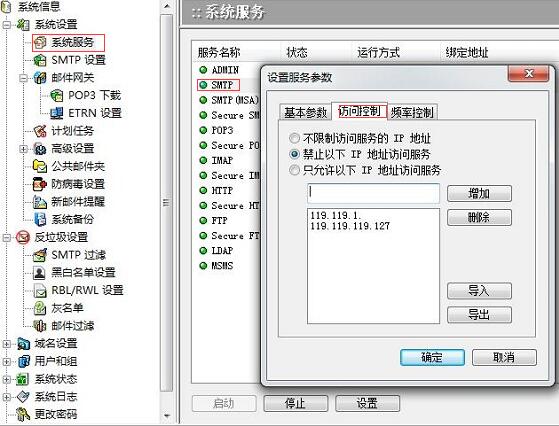Select the 119.119.119.127 list entry
Viewport: 559px width, 426px height.
point(350,226)
